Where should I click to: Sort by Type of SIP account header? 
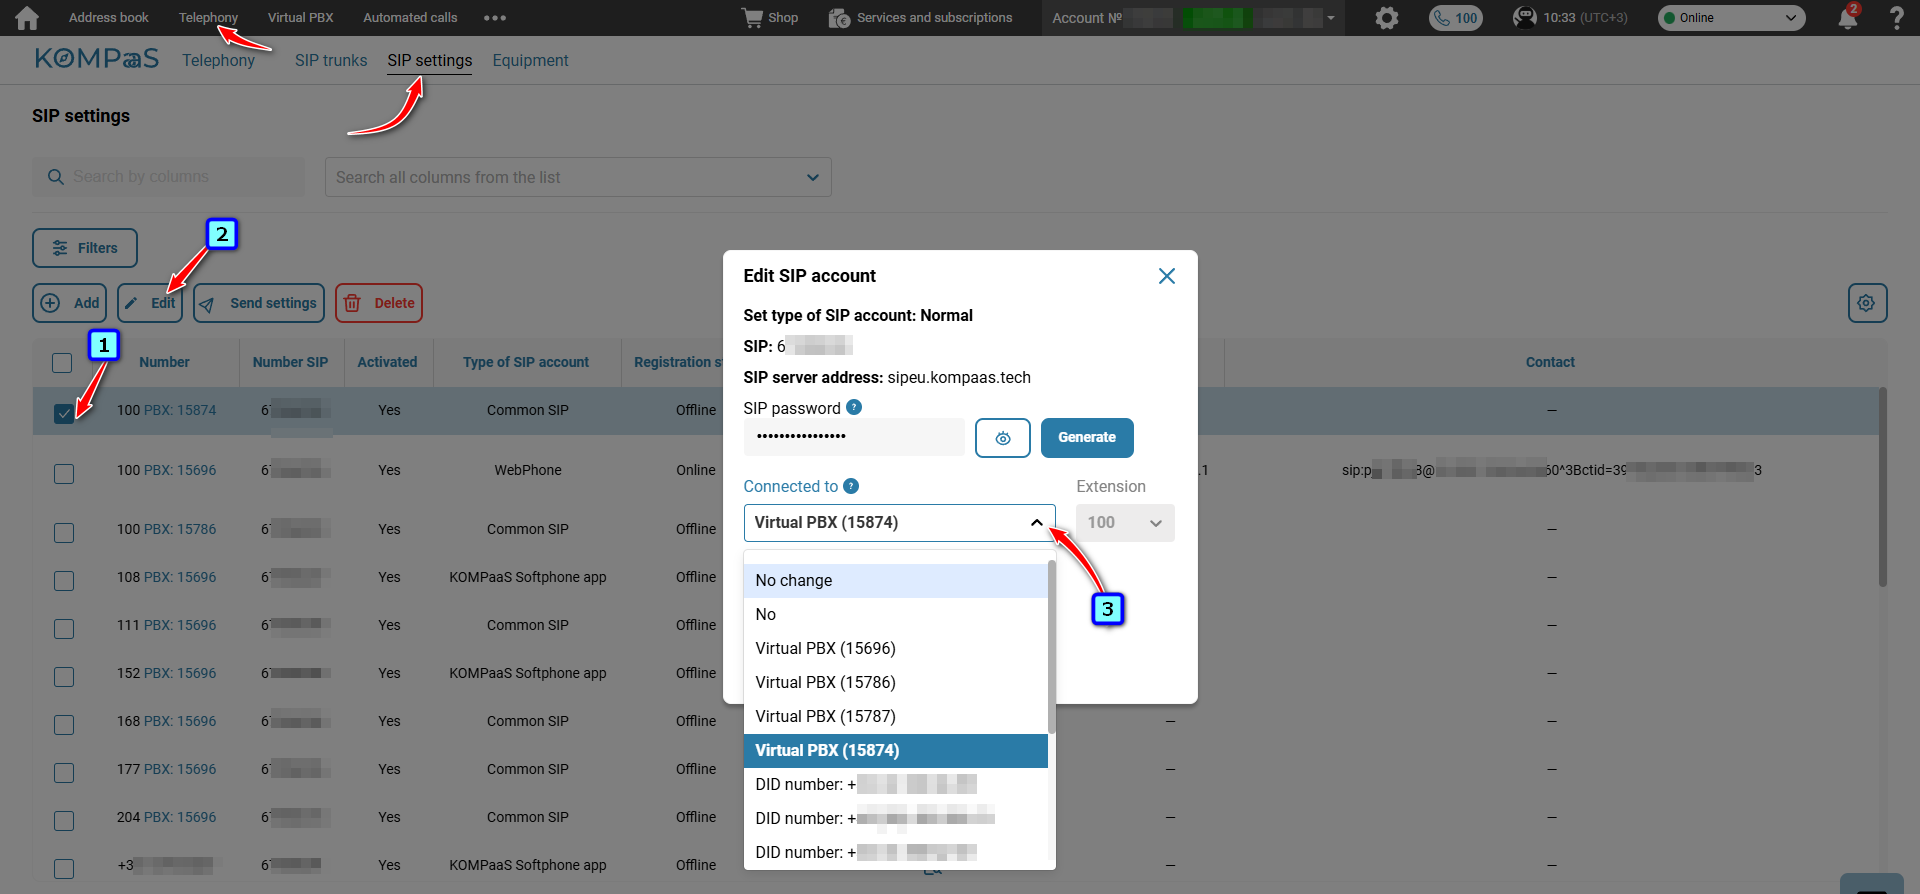tap(526, 362)
